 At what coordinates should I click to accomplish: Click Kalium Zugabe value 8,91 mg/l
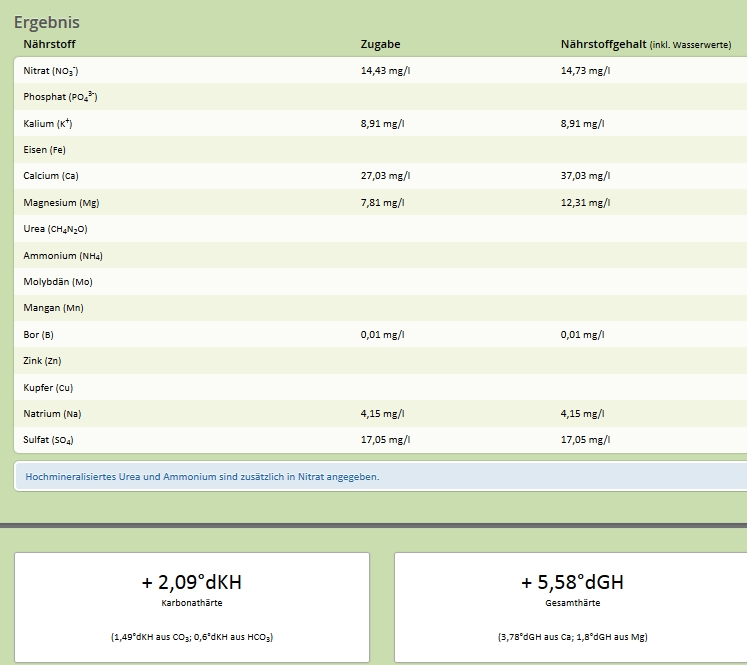[382, 123]
